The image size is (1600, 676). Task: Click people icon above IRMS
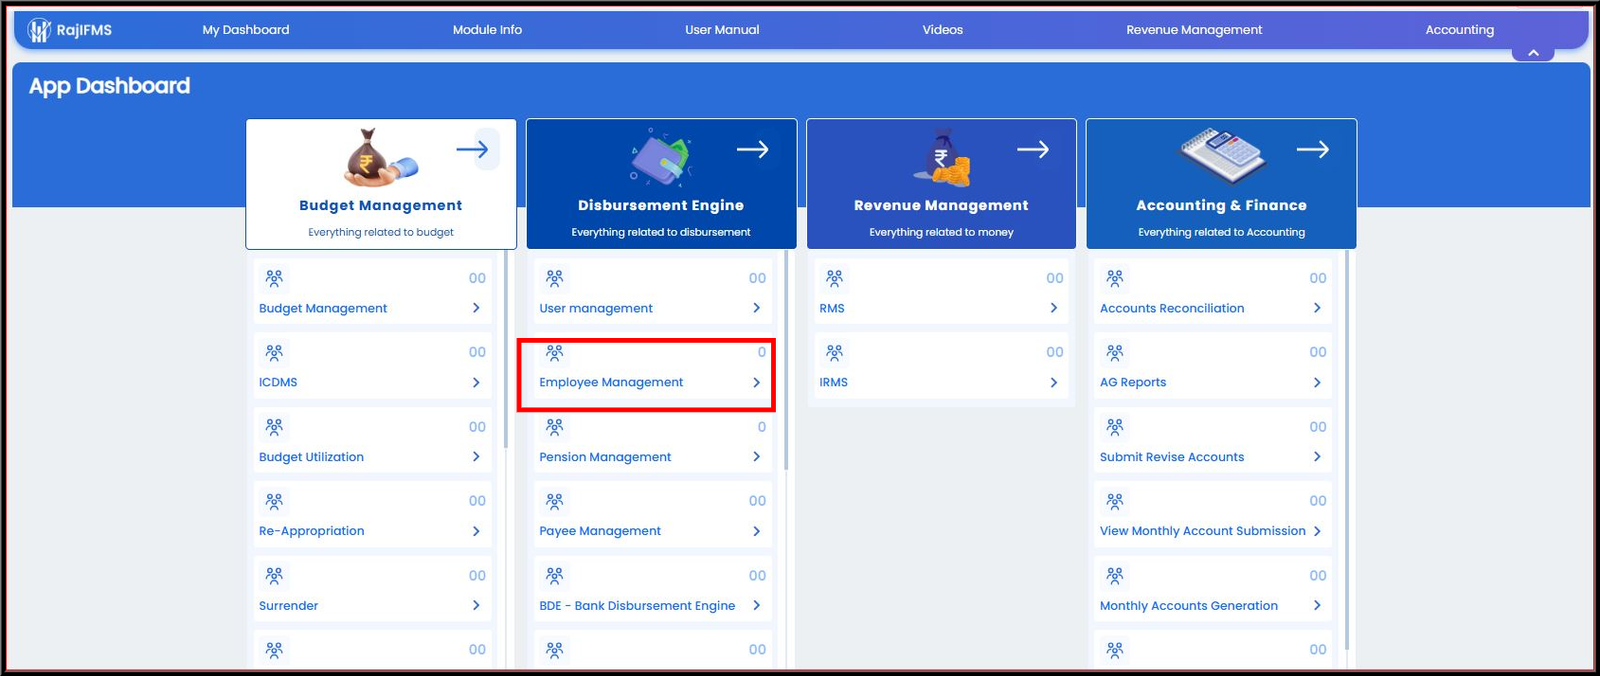coord(835,352)
